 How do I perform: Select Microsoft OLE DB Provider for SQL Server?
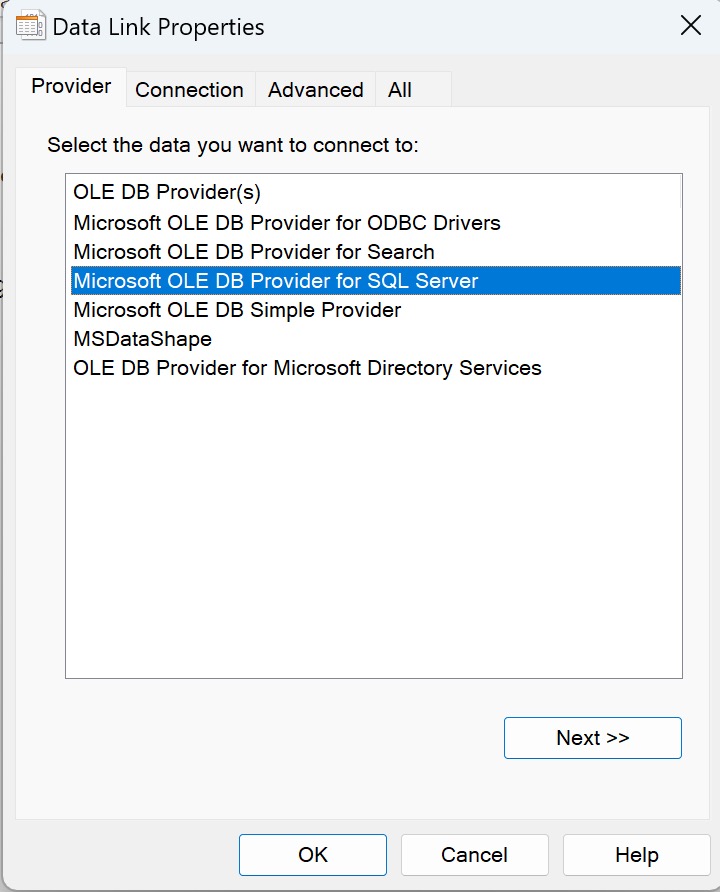tap(276, 281)
